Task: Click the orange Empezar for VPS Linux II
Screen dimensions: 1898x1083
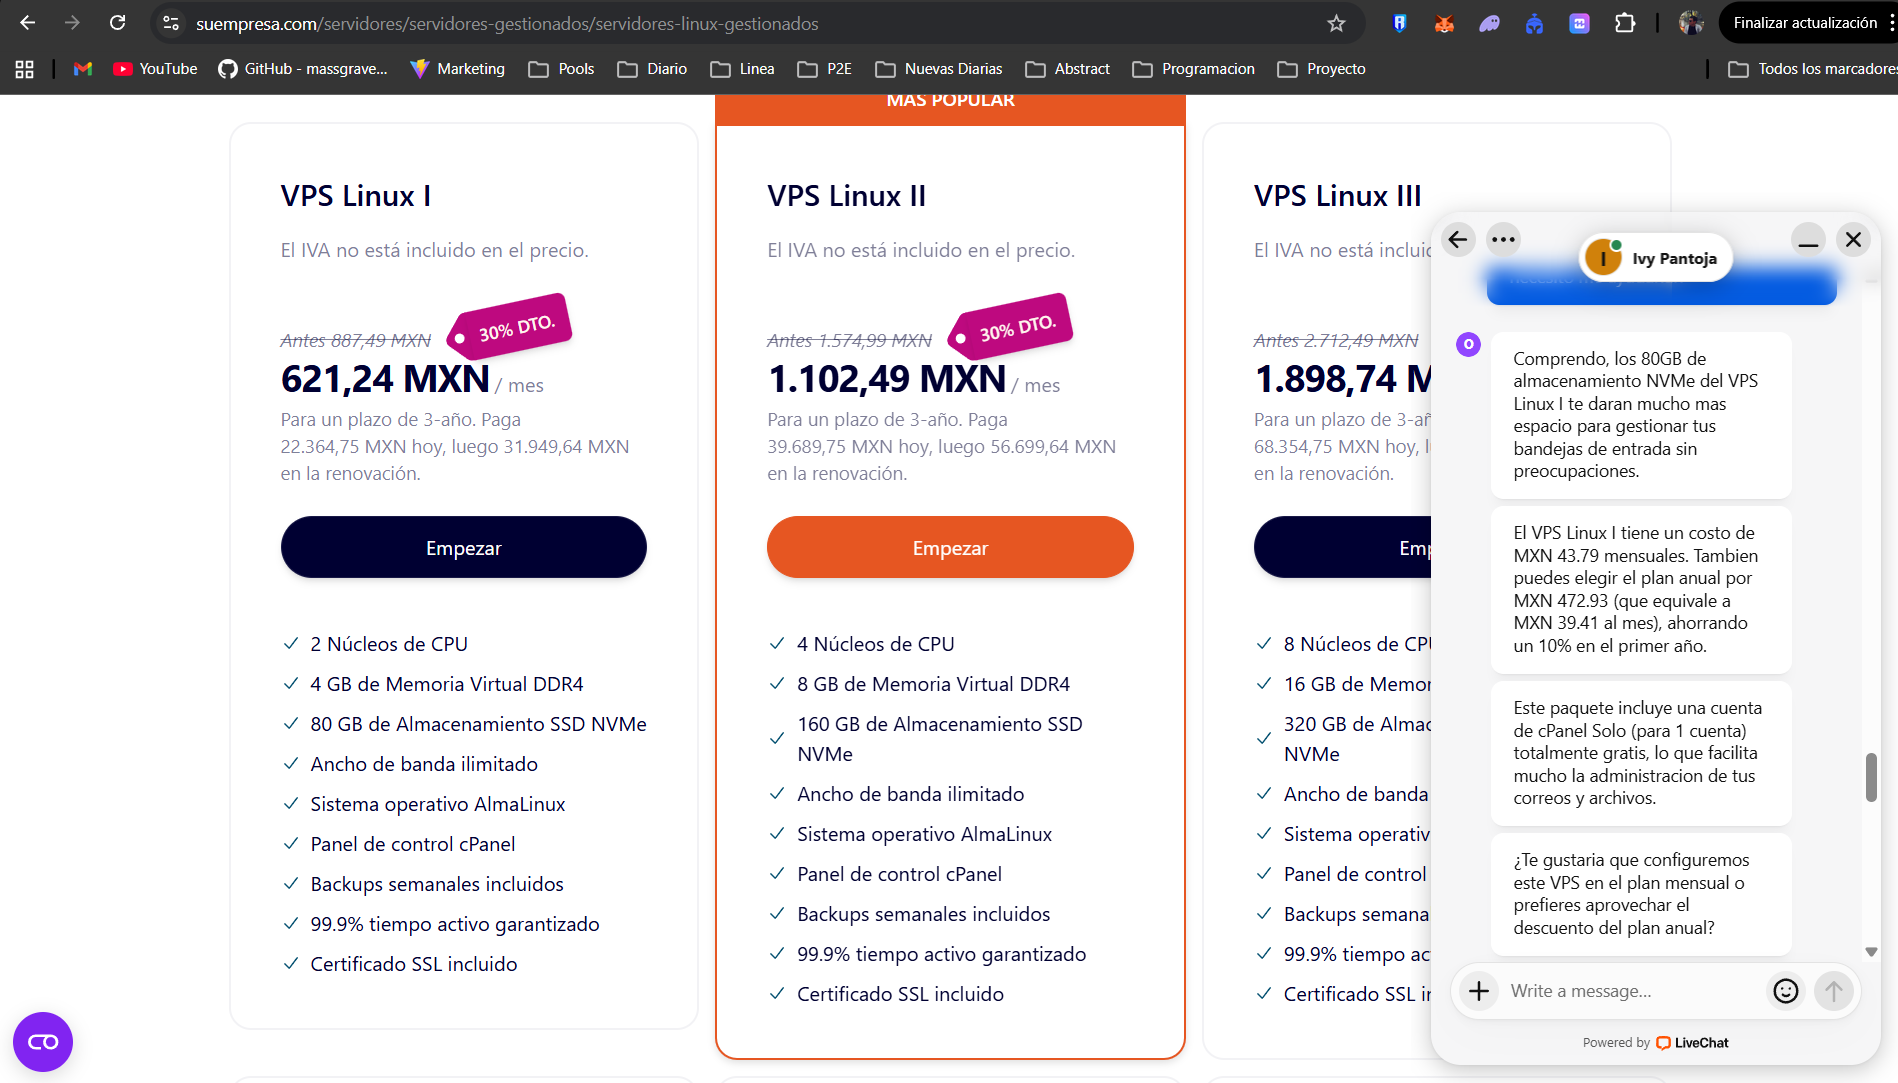Action: pos(950,547)
